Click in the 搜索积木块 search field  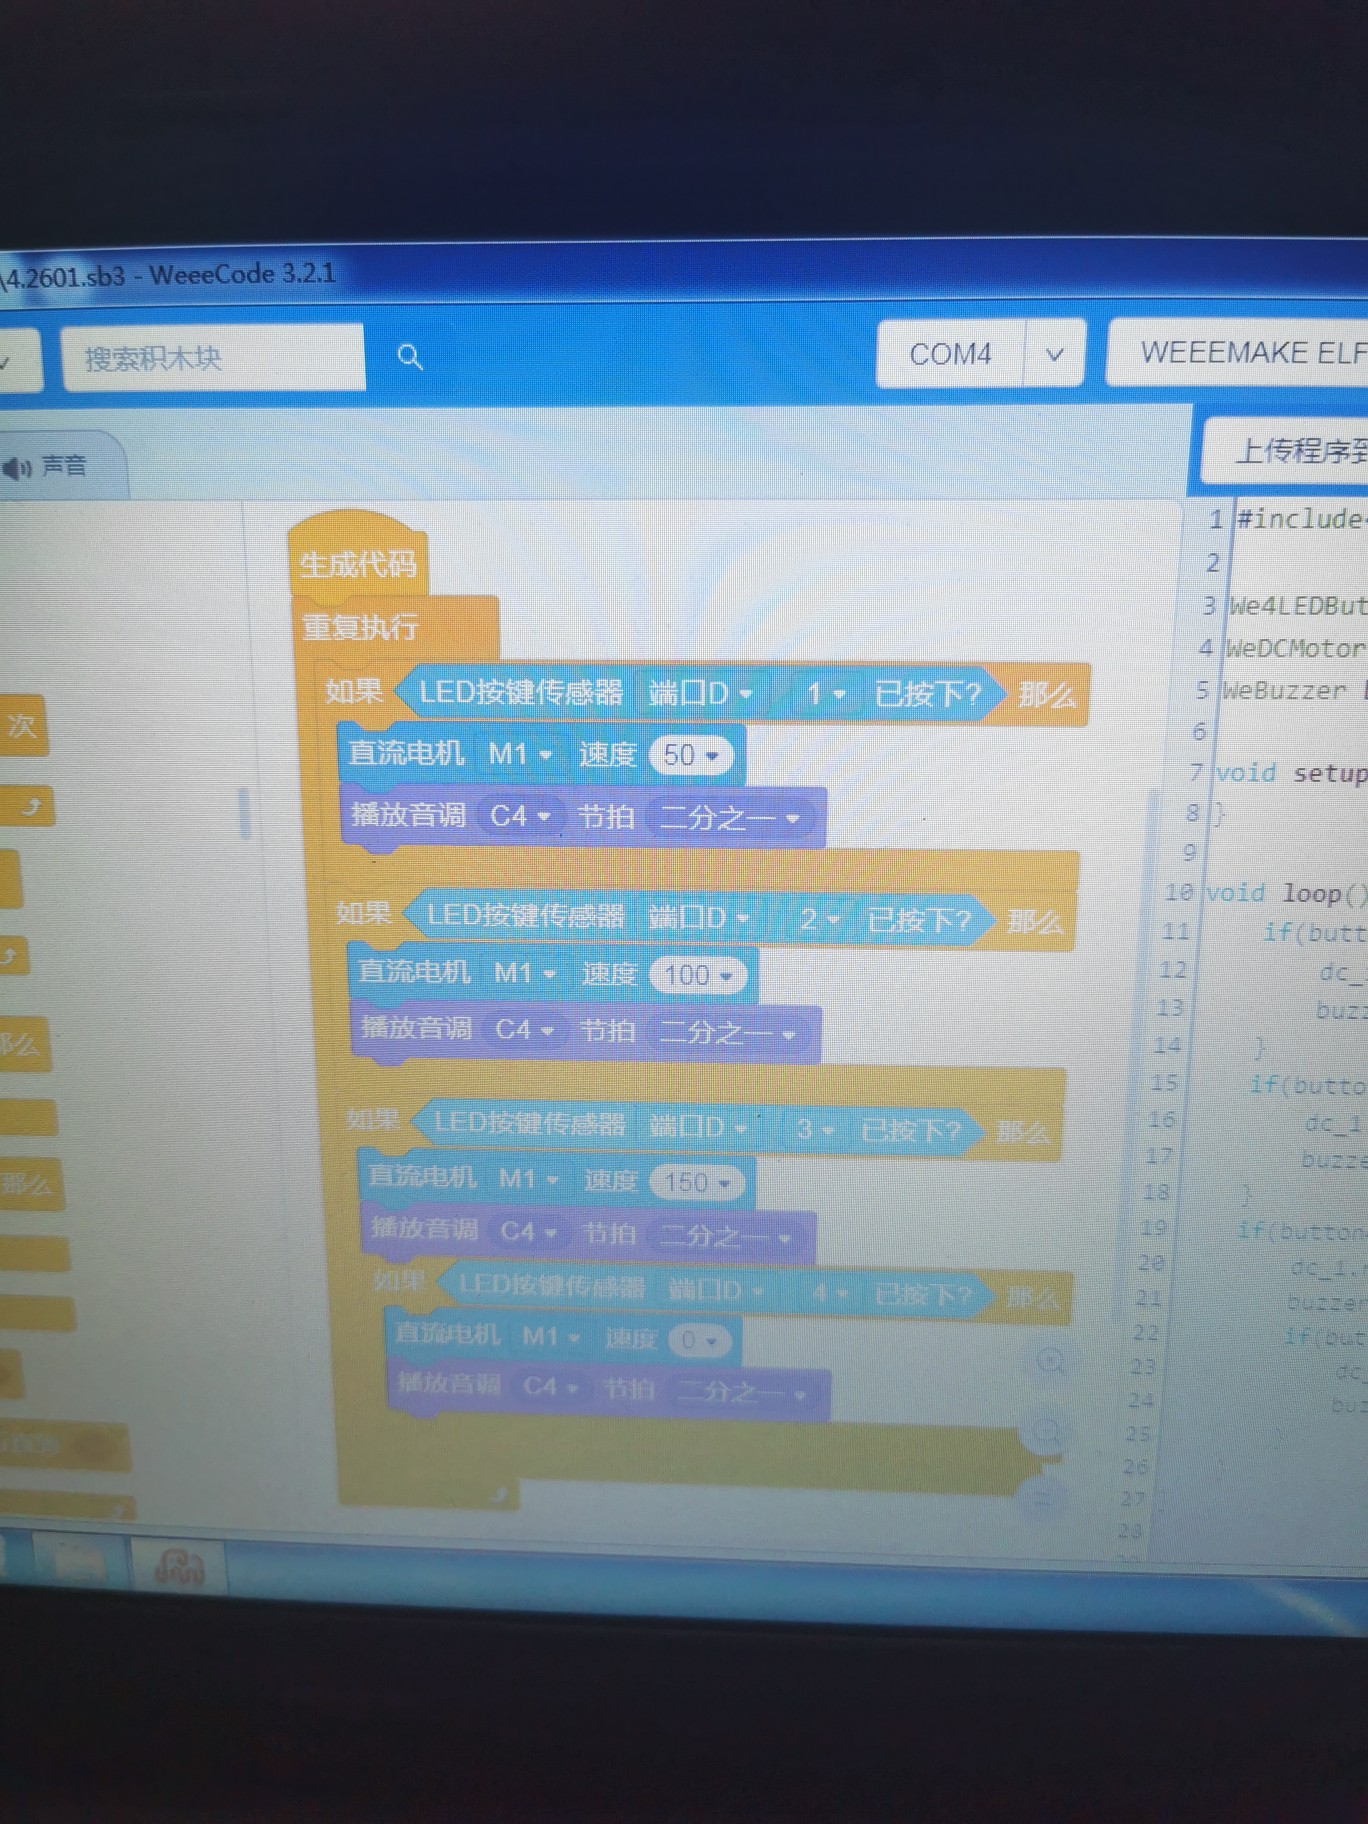[210, 358]
